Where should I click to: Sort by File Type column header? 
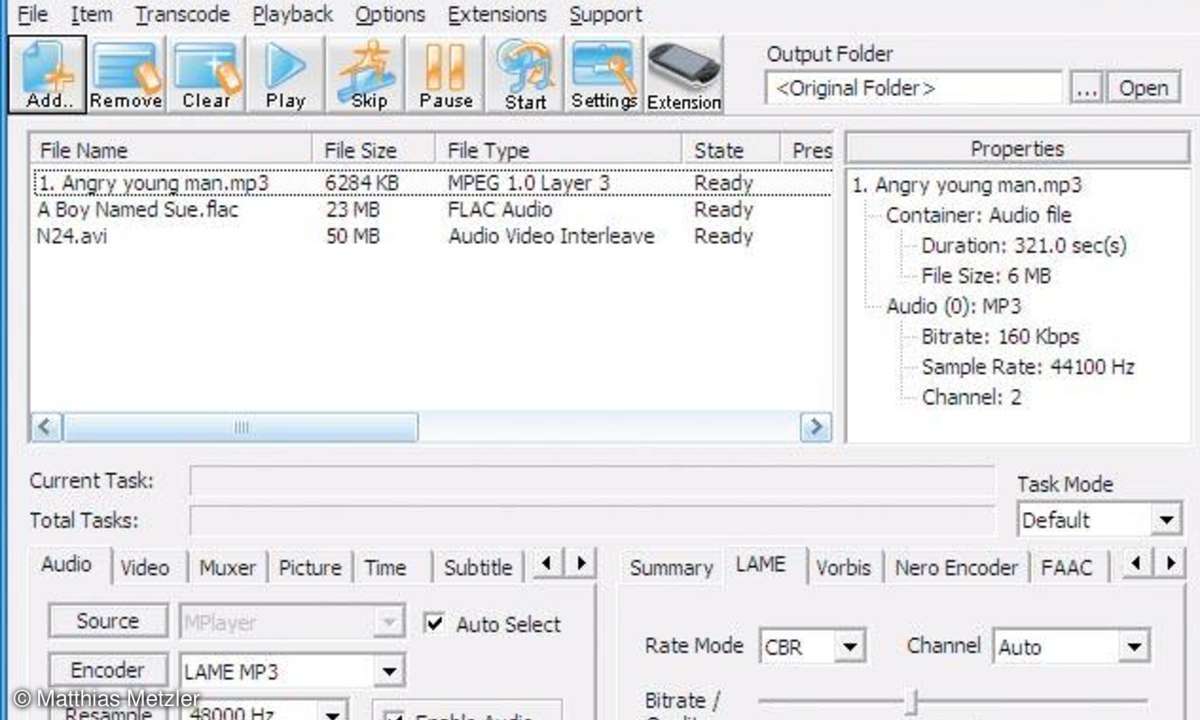pyautogui.click(x=558, y=150)
